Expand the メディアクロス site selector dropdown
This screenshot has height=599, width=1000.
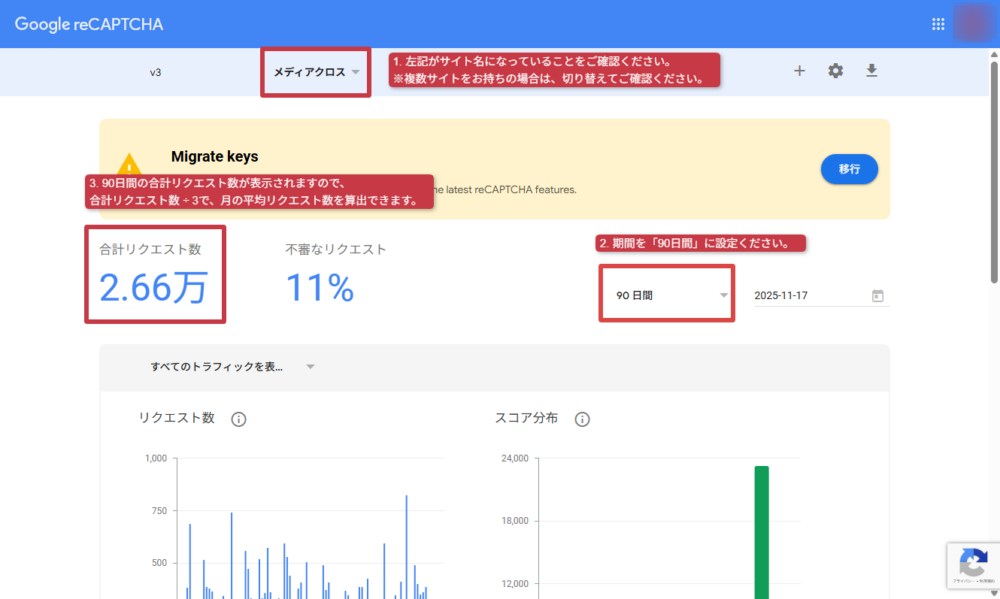316,72
